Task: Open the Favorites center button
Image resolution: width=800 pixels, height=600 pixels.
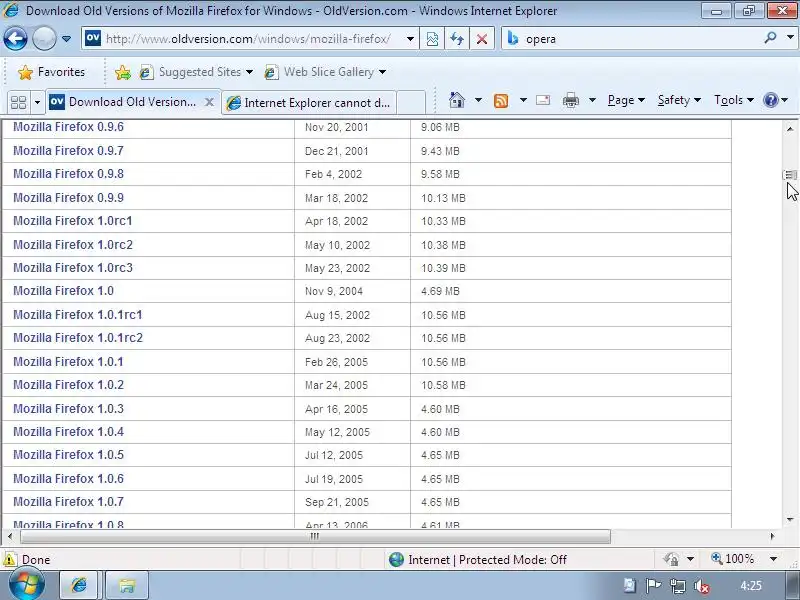Action: tap(52, 72)
